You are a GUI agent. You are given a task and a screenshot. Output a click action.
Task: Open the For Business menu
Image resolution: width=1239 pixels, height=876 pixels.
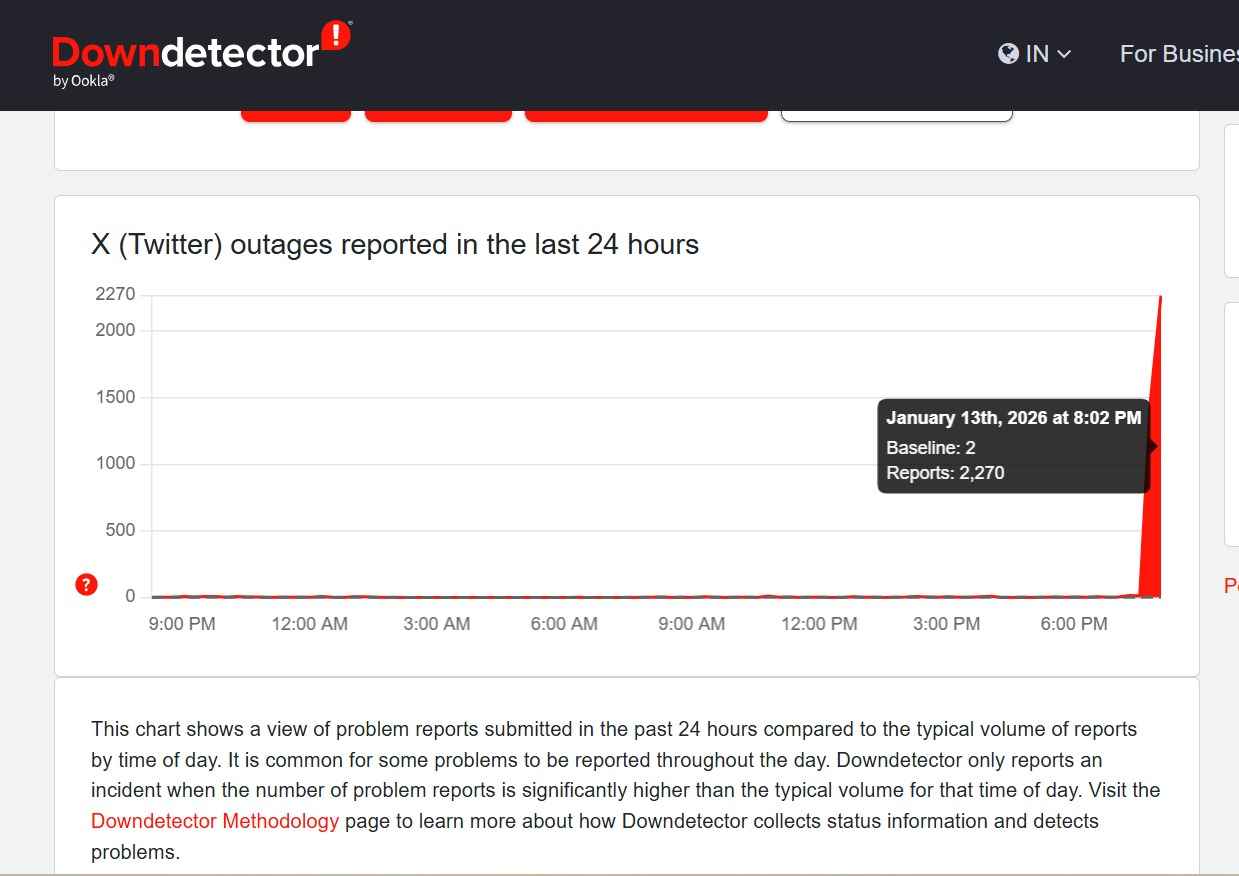1178,54
